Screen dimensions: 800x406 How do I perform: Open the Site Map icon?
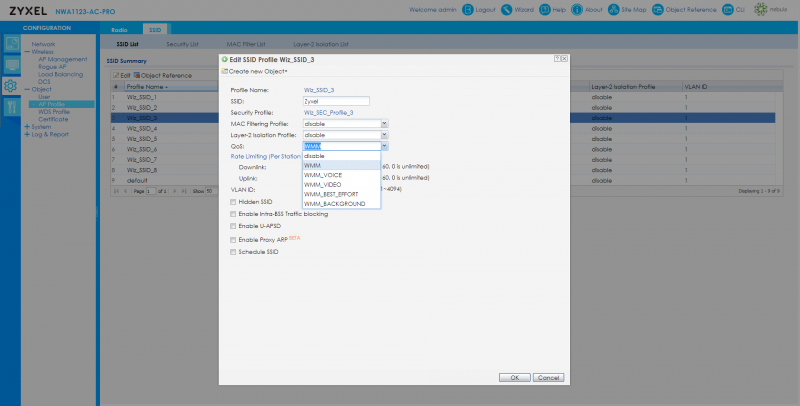coord(614,10)
